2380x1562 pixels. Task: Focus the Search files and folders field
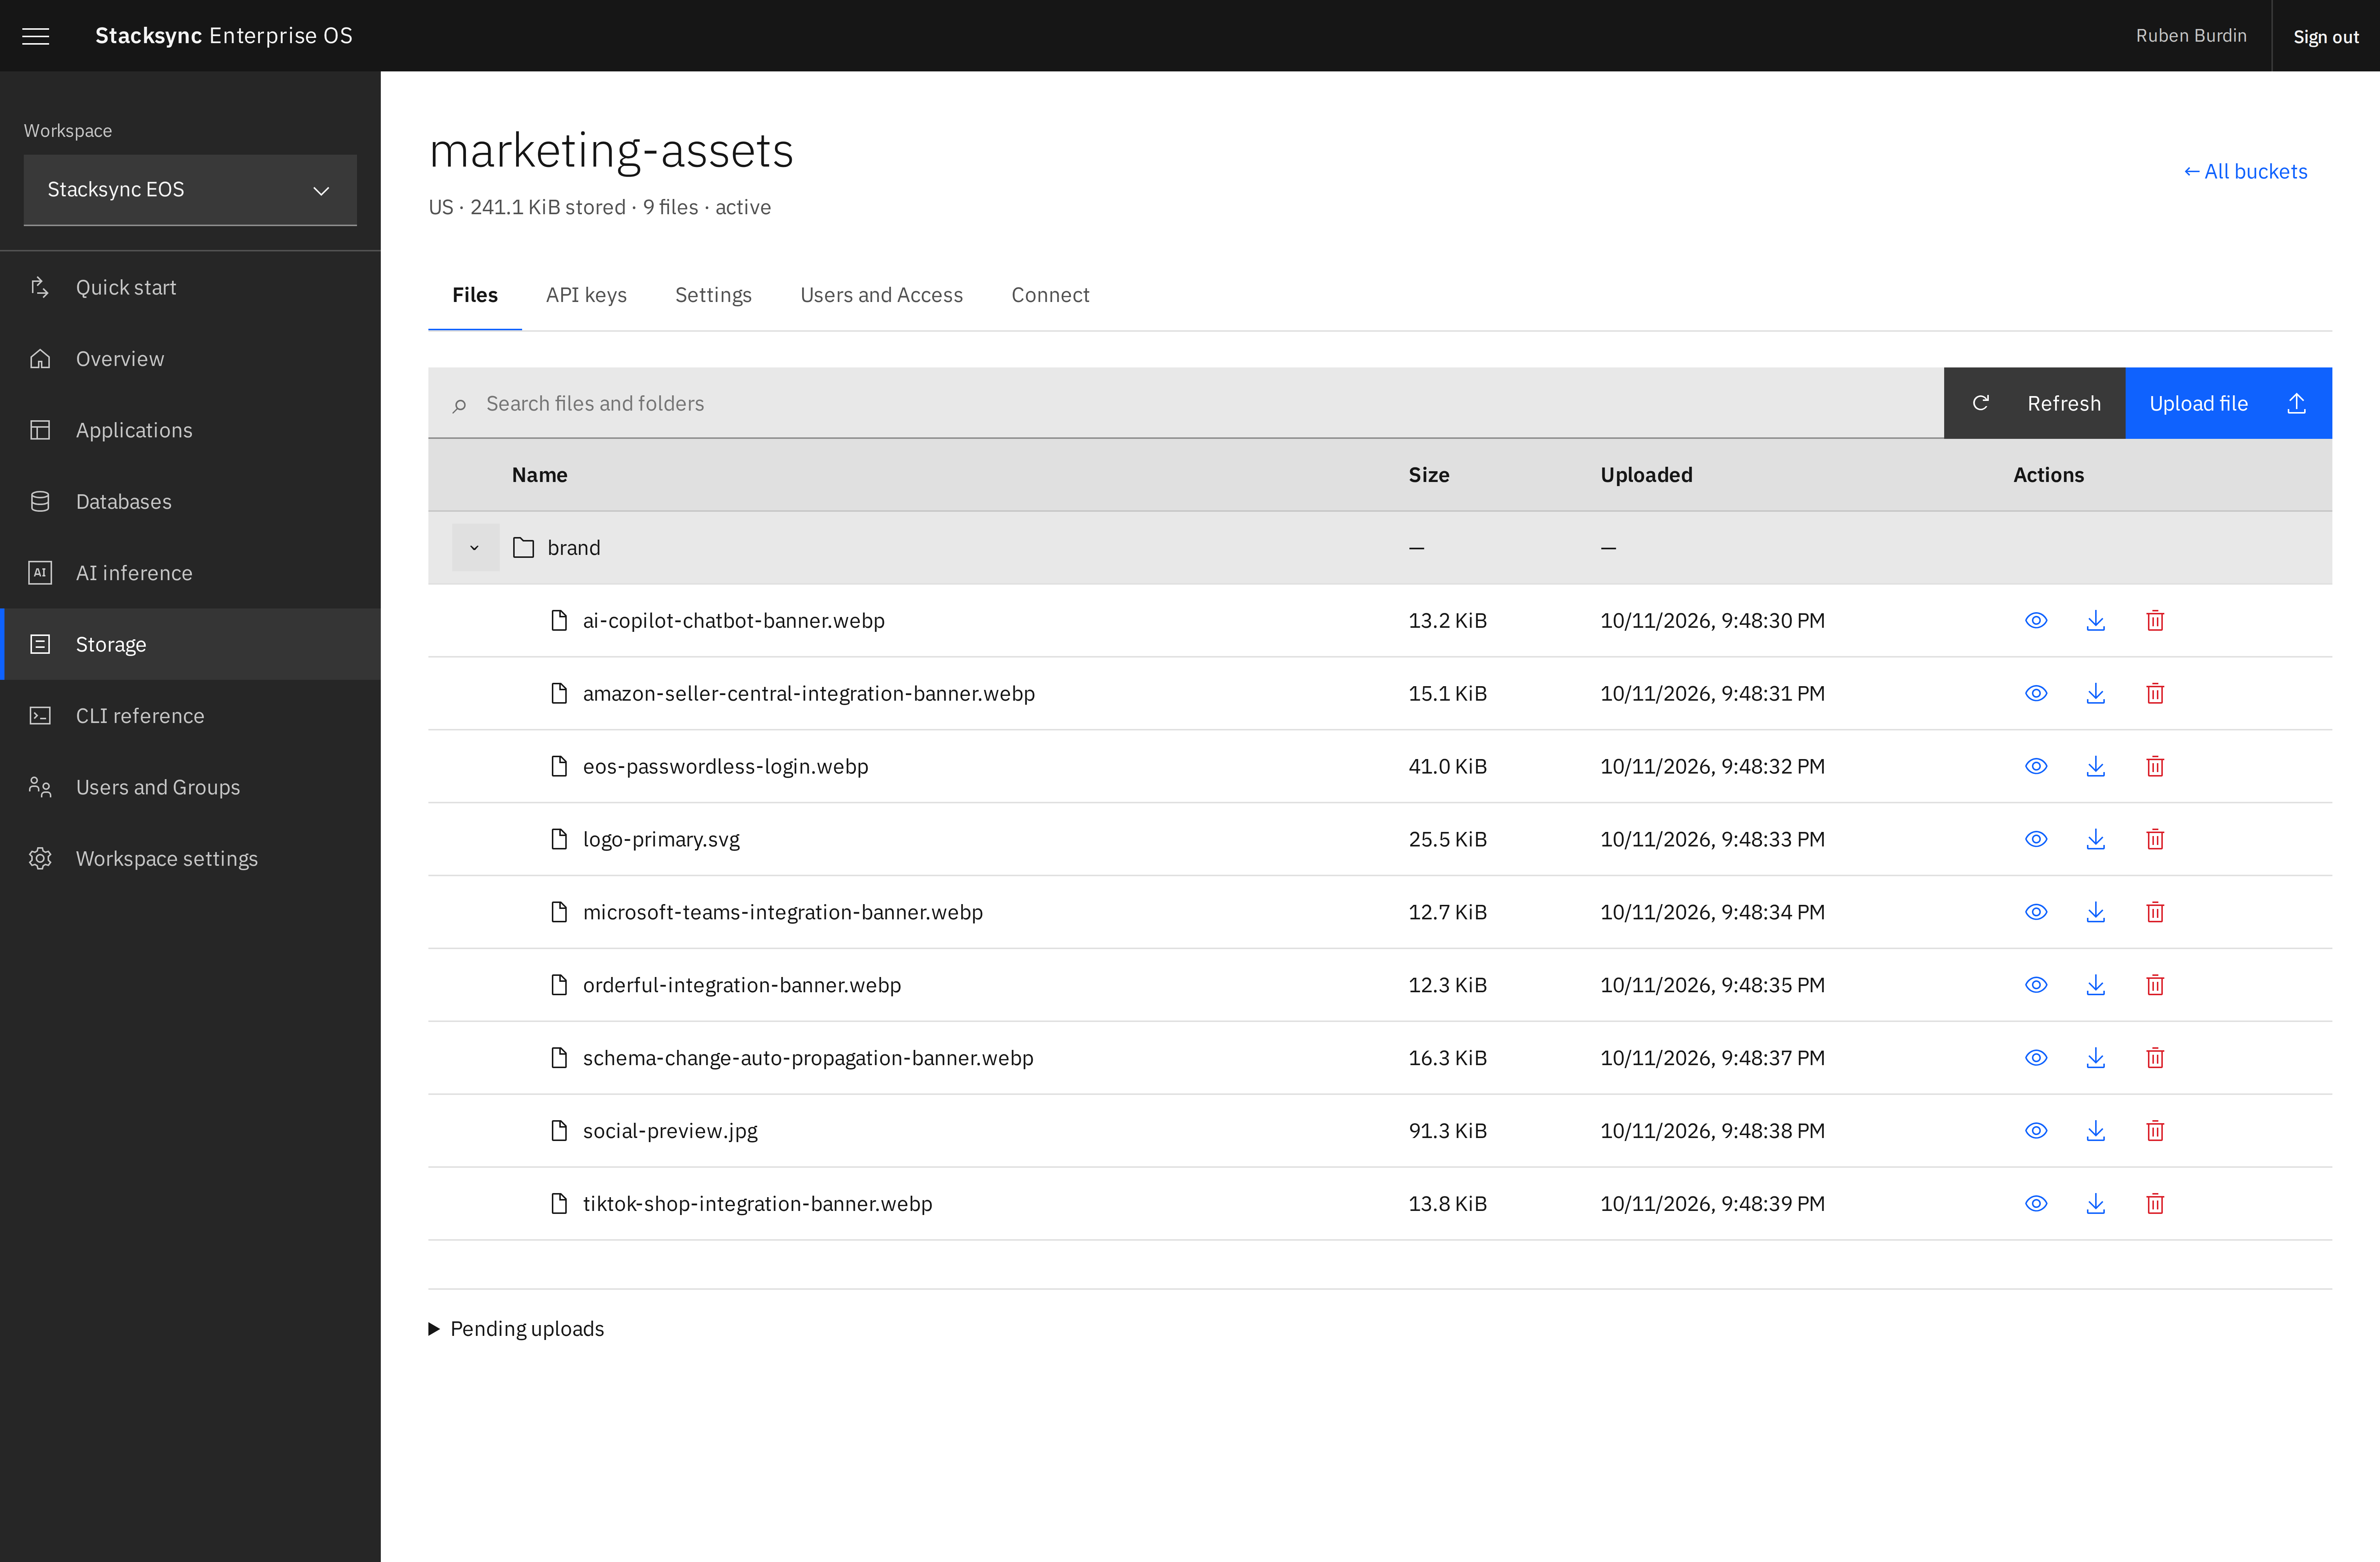coord(1186,404)
